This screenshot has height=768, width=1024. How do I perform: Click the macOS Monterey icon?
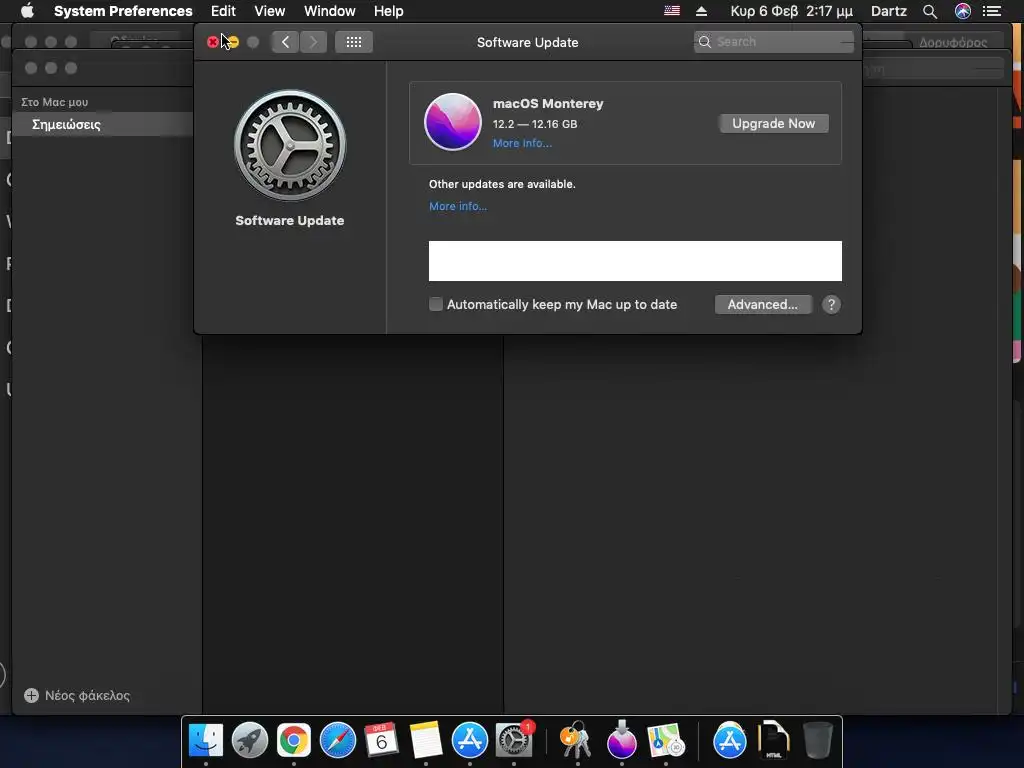(453, 121)
